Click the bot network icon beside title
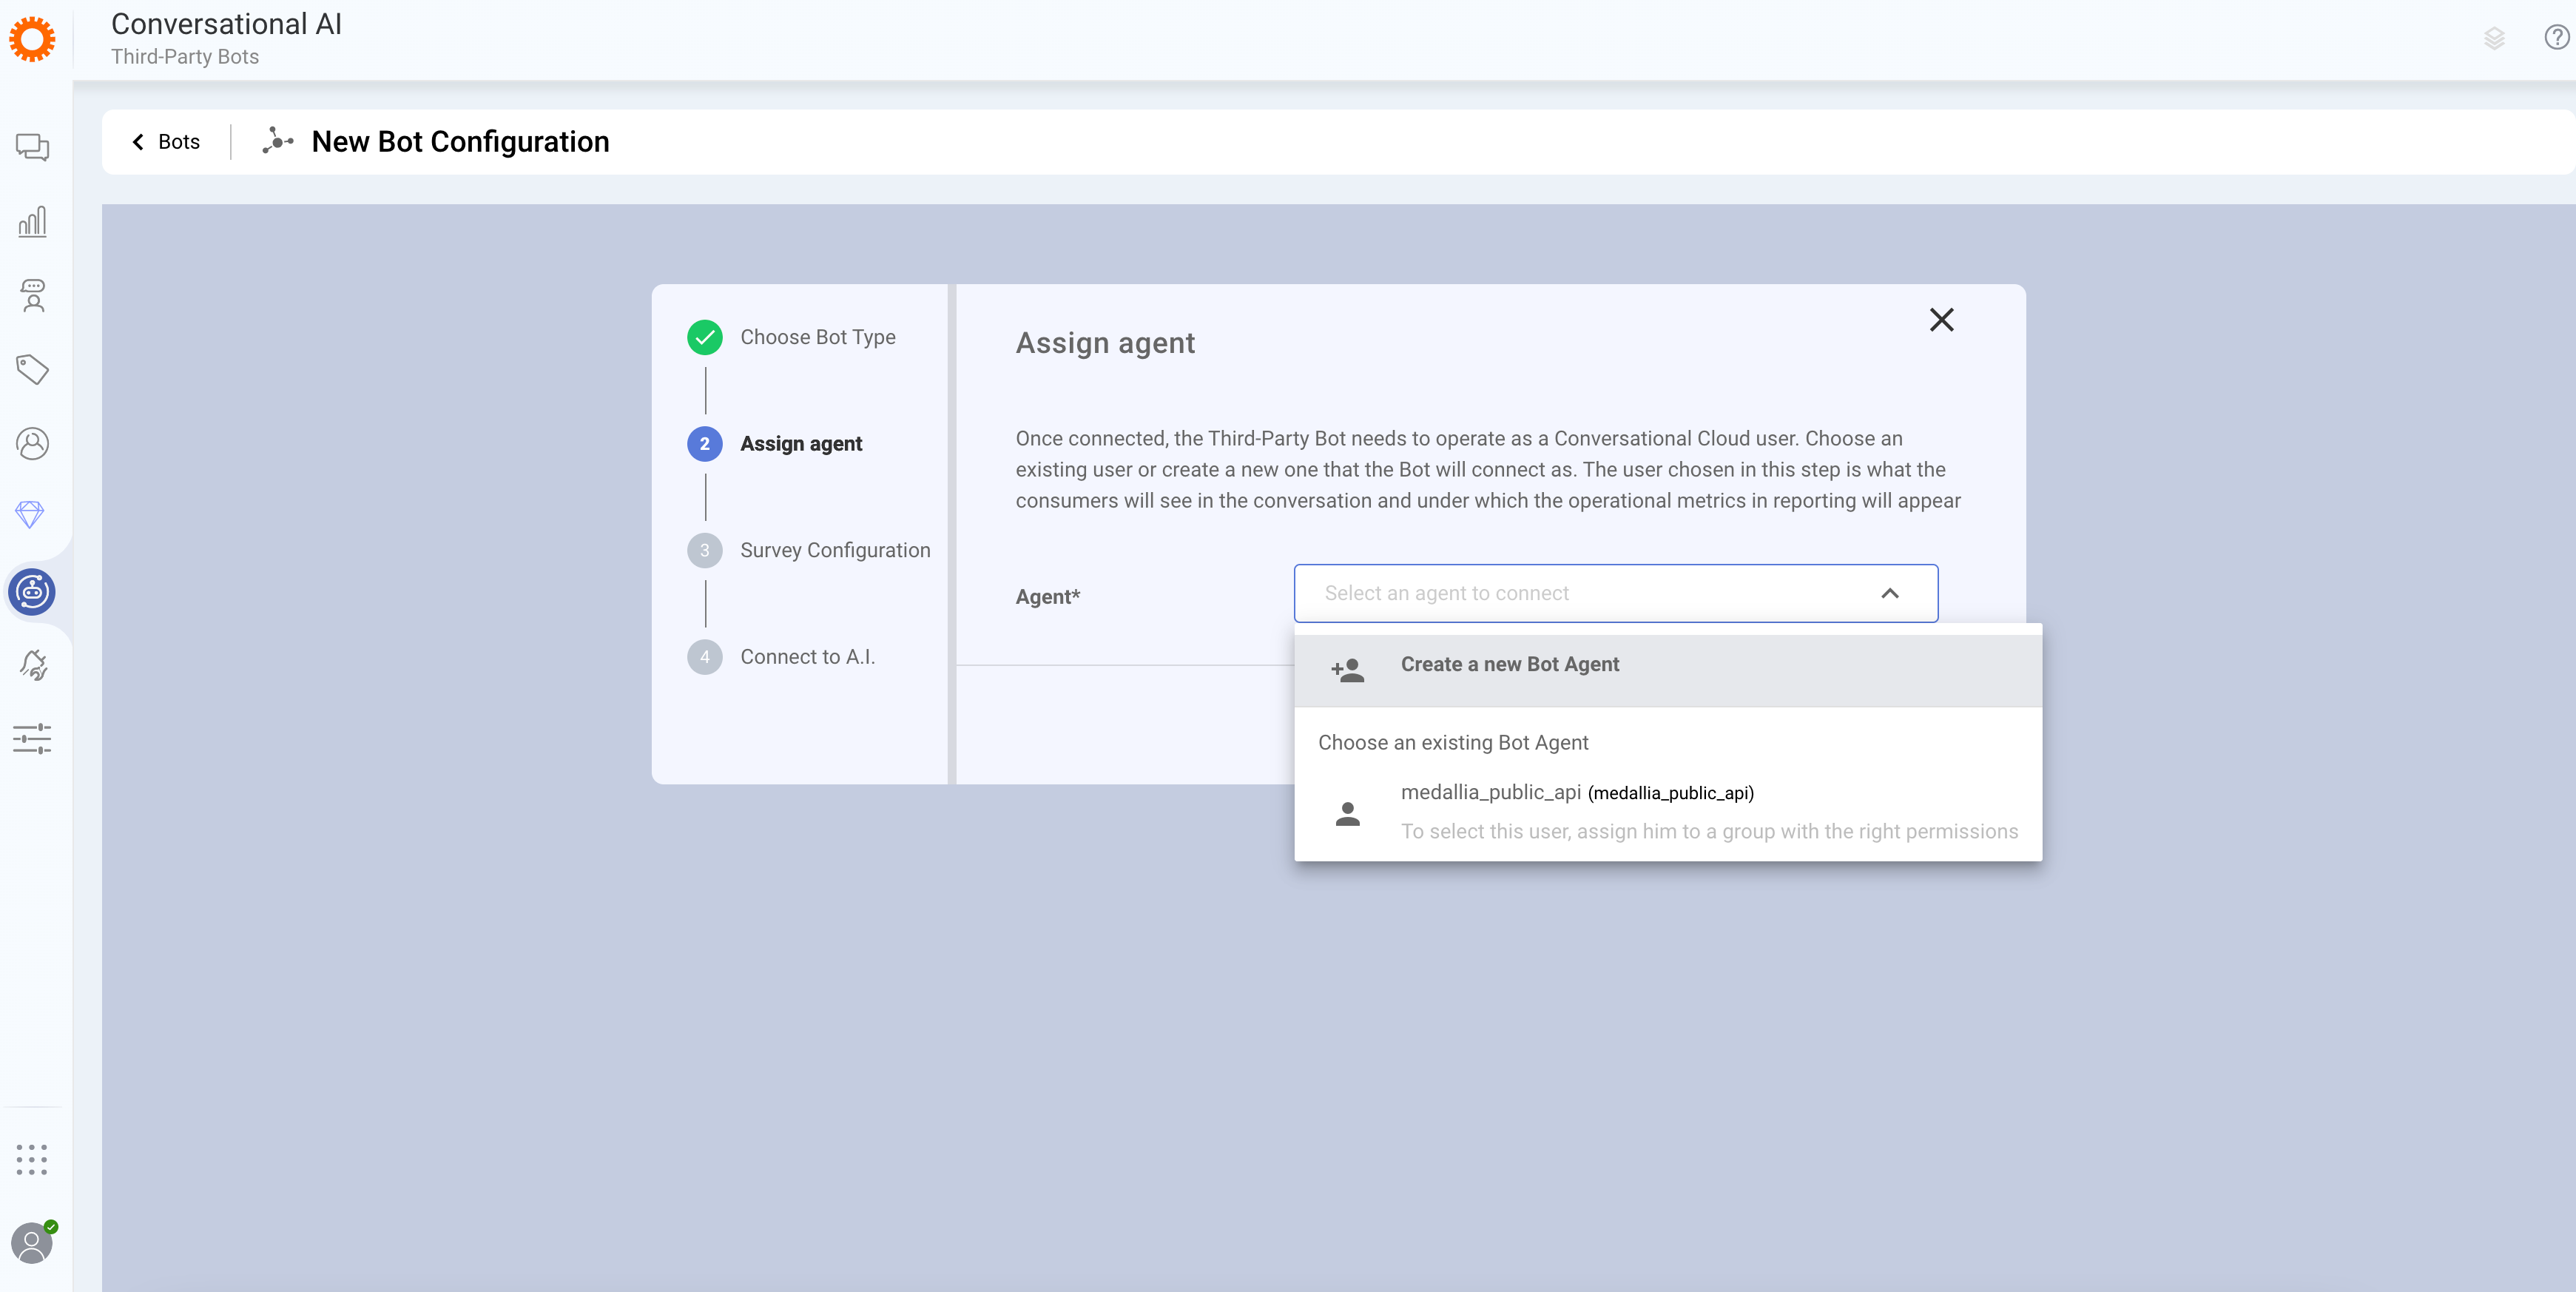 click(277, 141)
